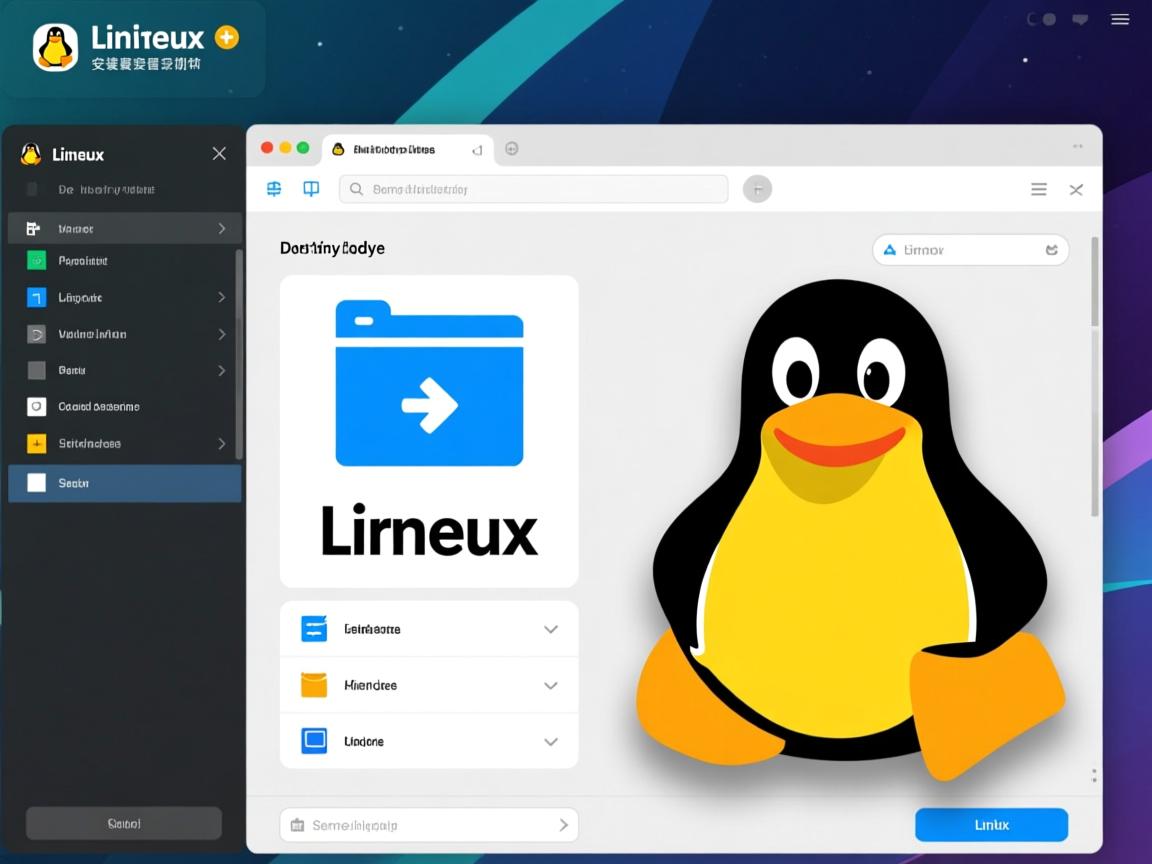The height and width of the screenshot is (864, 1152).
Task: Click the gray button at the bottom of the sidebar
Action: [x=122, y=823]
